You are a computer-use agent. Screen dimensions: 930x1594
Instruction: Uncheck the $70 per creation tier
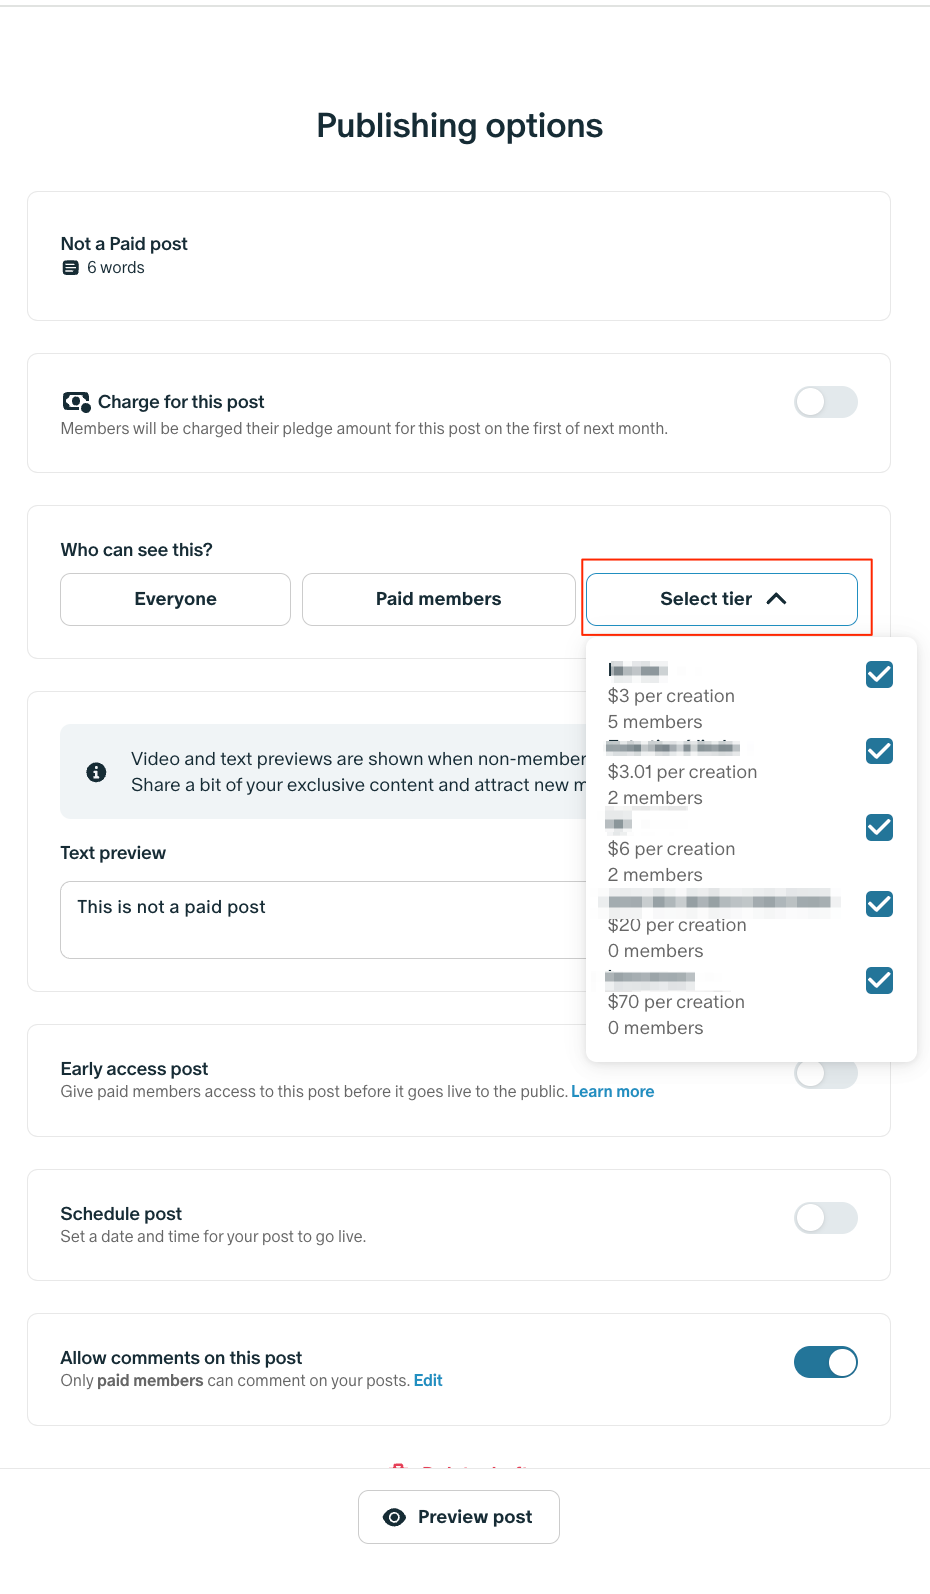[879, 980]
